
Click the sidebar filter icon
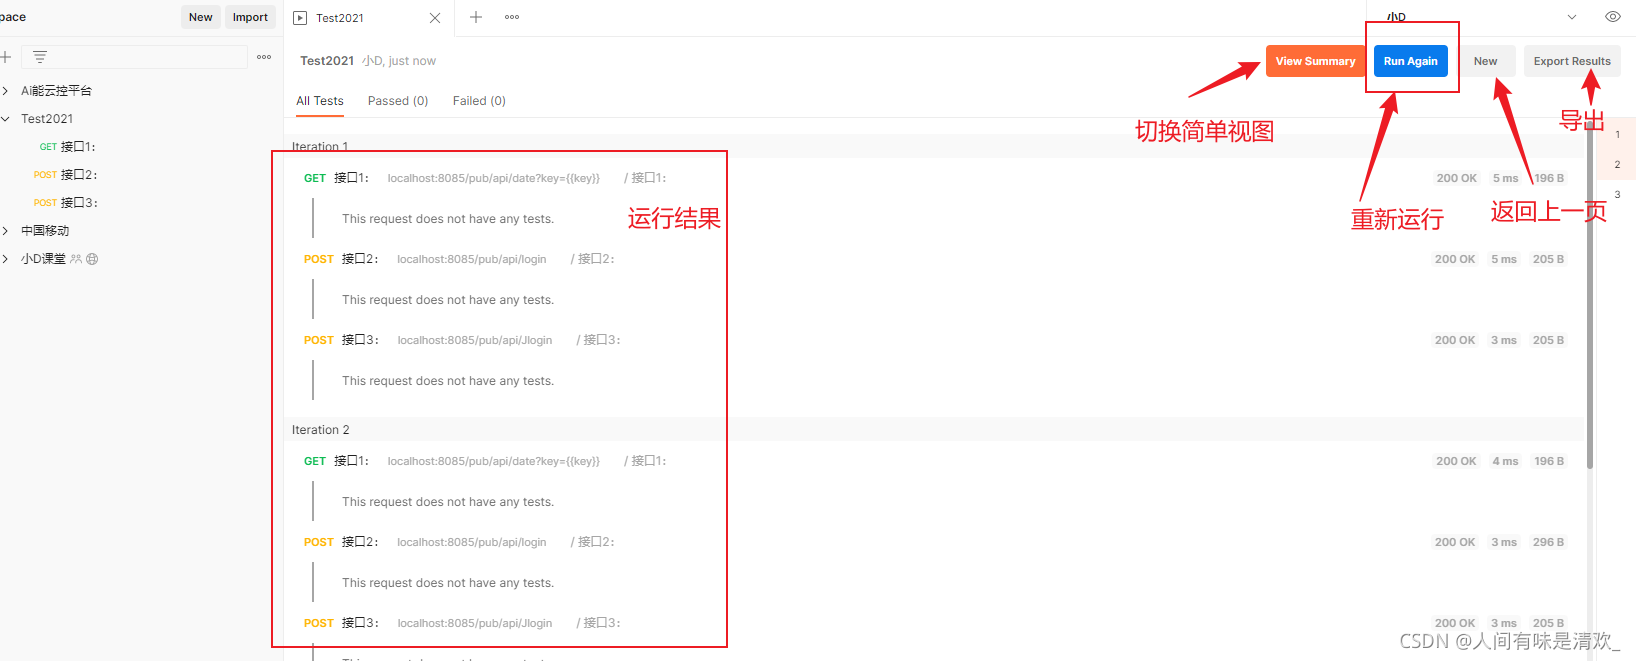(x=40, y=57)
